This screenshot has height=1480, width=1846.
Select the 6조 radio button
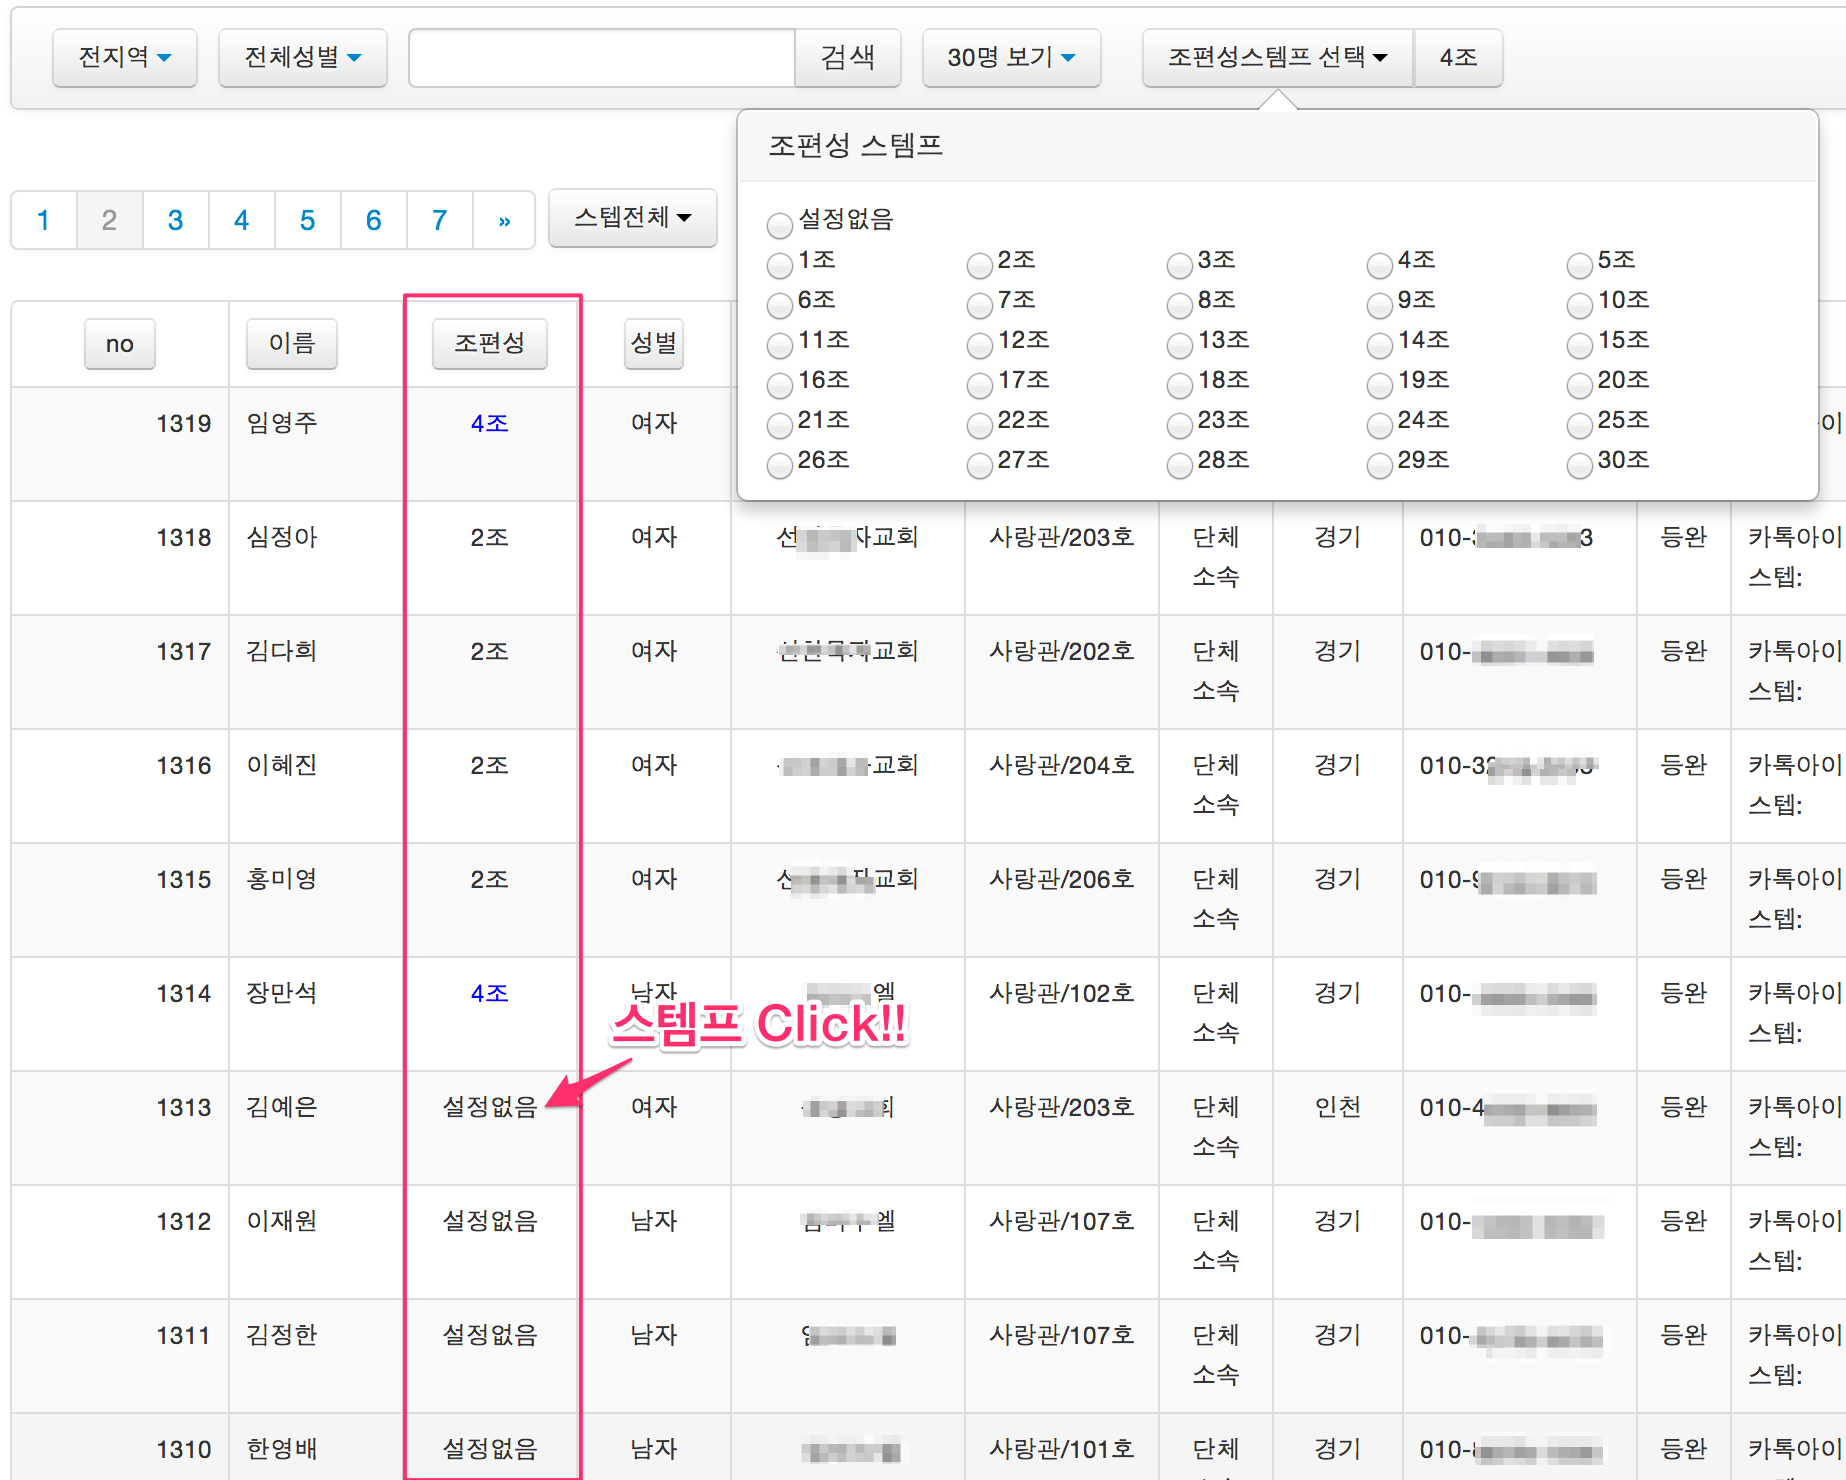coord(780,305)
